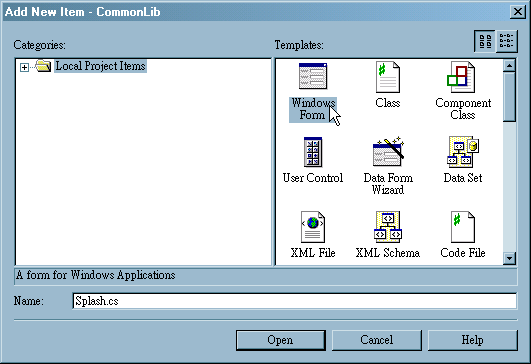The width and height of the screenshot is (531, 364).
Task: Click the "XML File" label text
Action: point(313,253)
